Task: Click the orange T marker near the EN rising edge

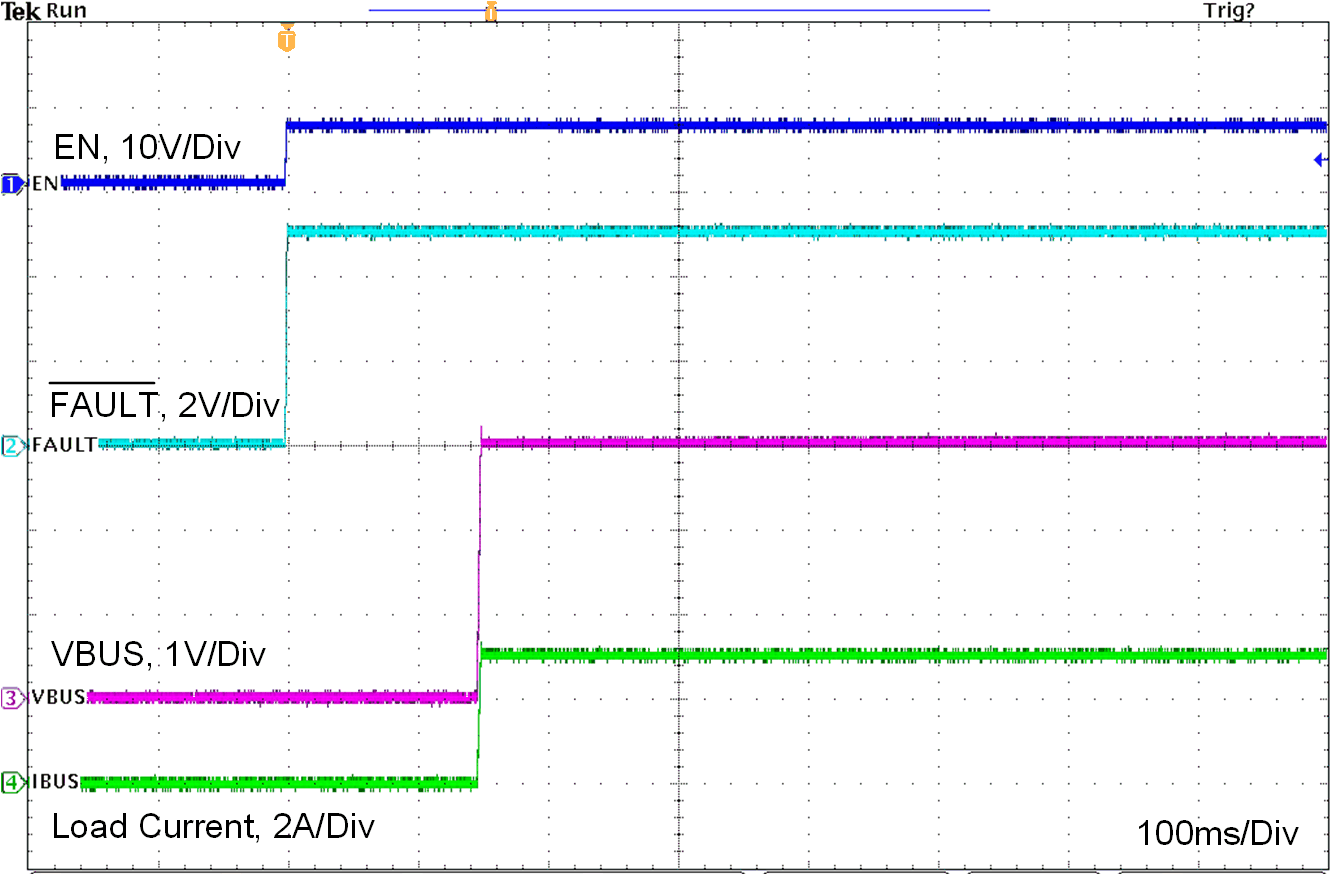Action: click(x=287, y=38)
